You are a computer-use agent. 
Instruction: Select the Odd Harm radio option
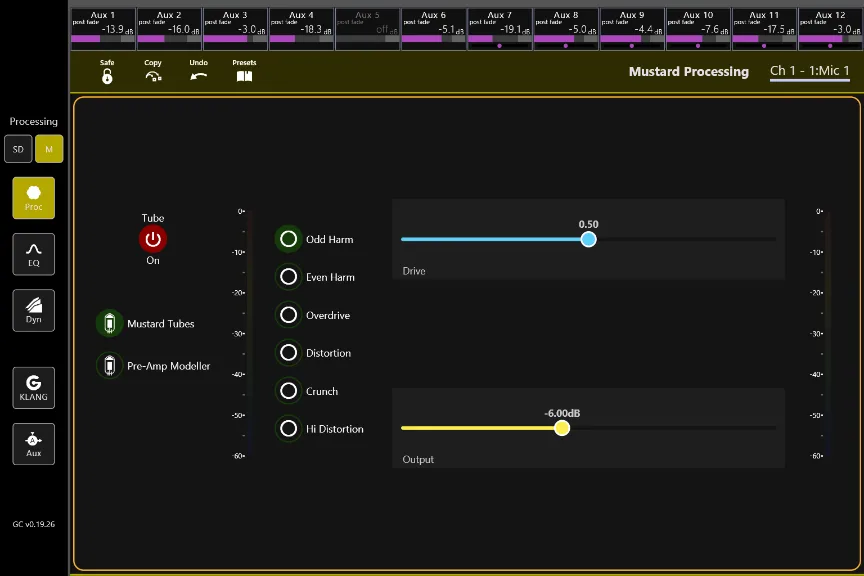point(288,239)
